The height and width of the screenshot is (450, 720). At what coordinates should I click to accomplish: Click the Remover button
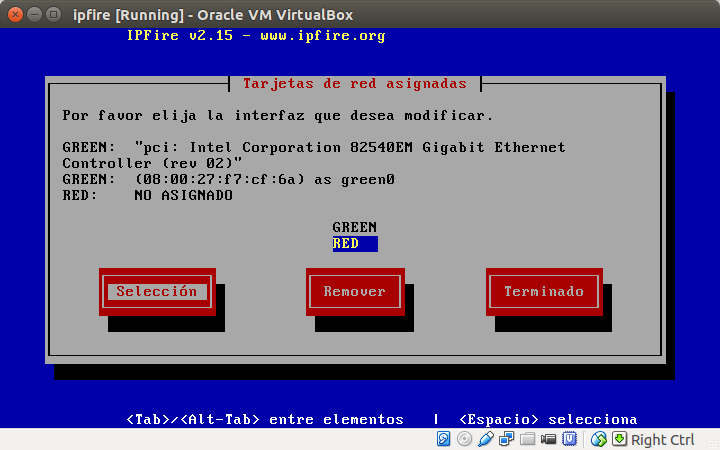click(355, 292)
